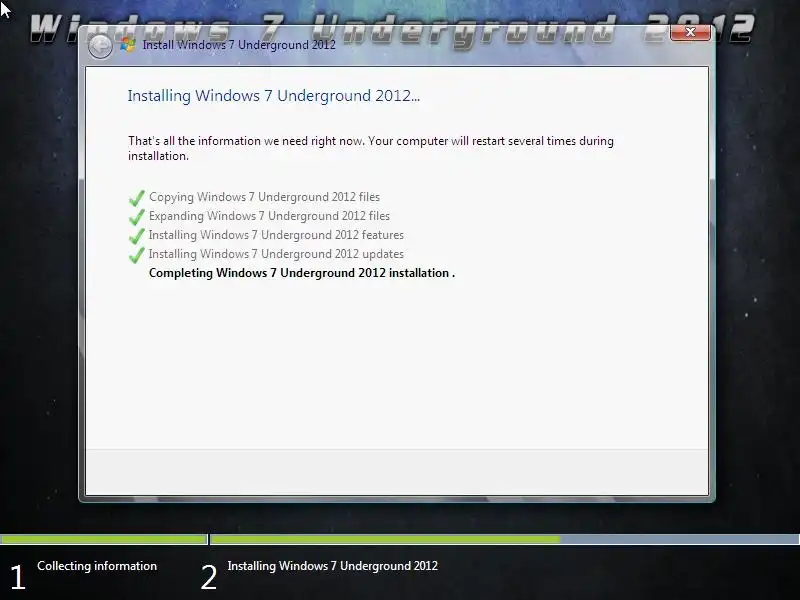This screenshot has width=800, height=600.
Task: Select 'Copying Windows 7 Underground 2012 files' text
Action: point(264,197)
